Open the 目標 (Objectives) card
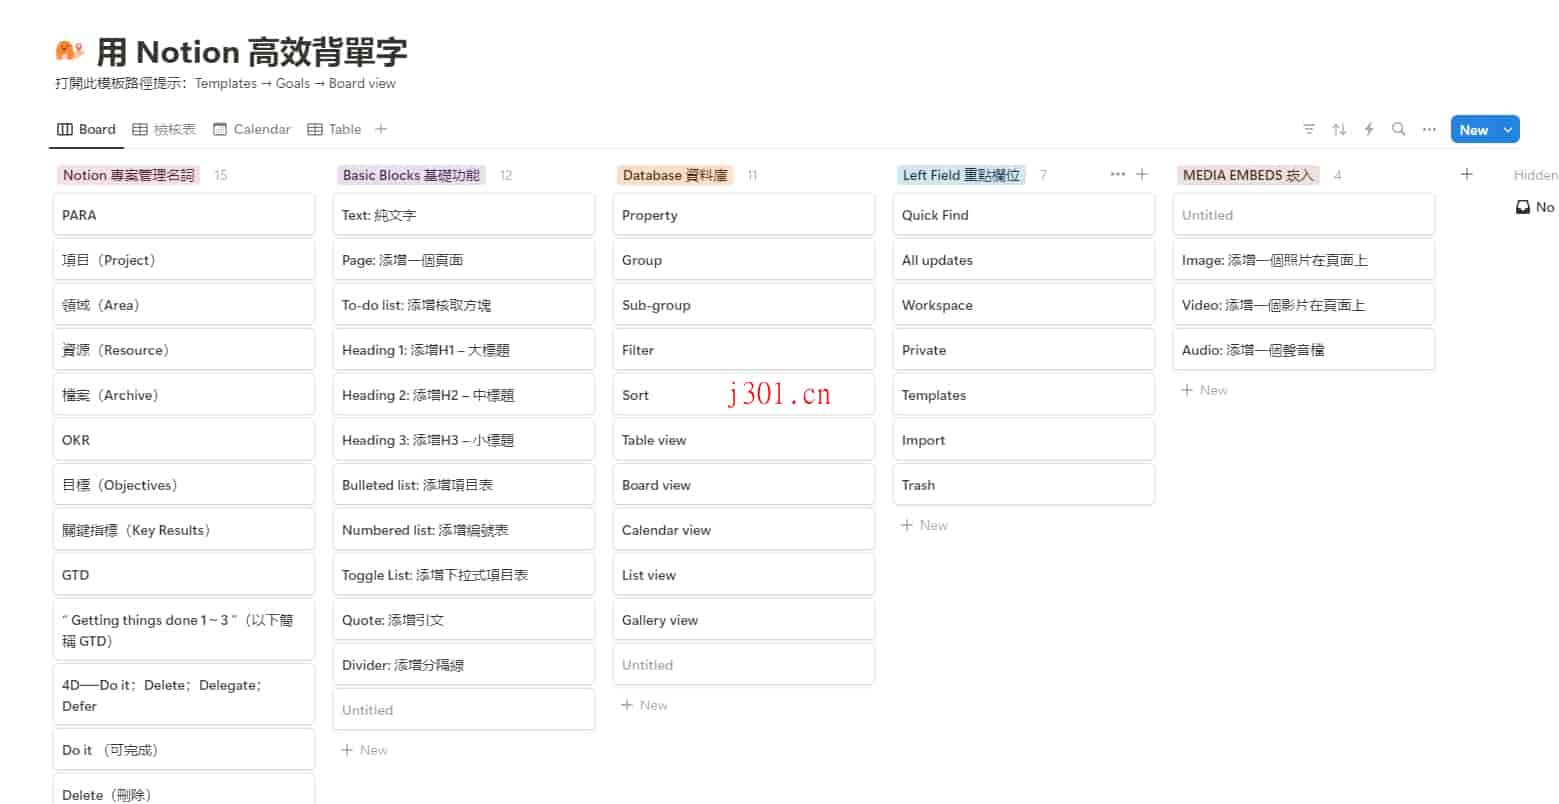 click(x=184, y=485)
